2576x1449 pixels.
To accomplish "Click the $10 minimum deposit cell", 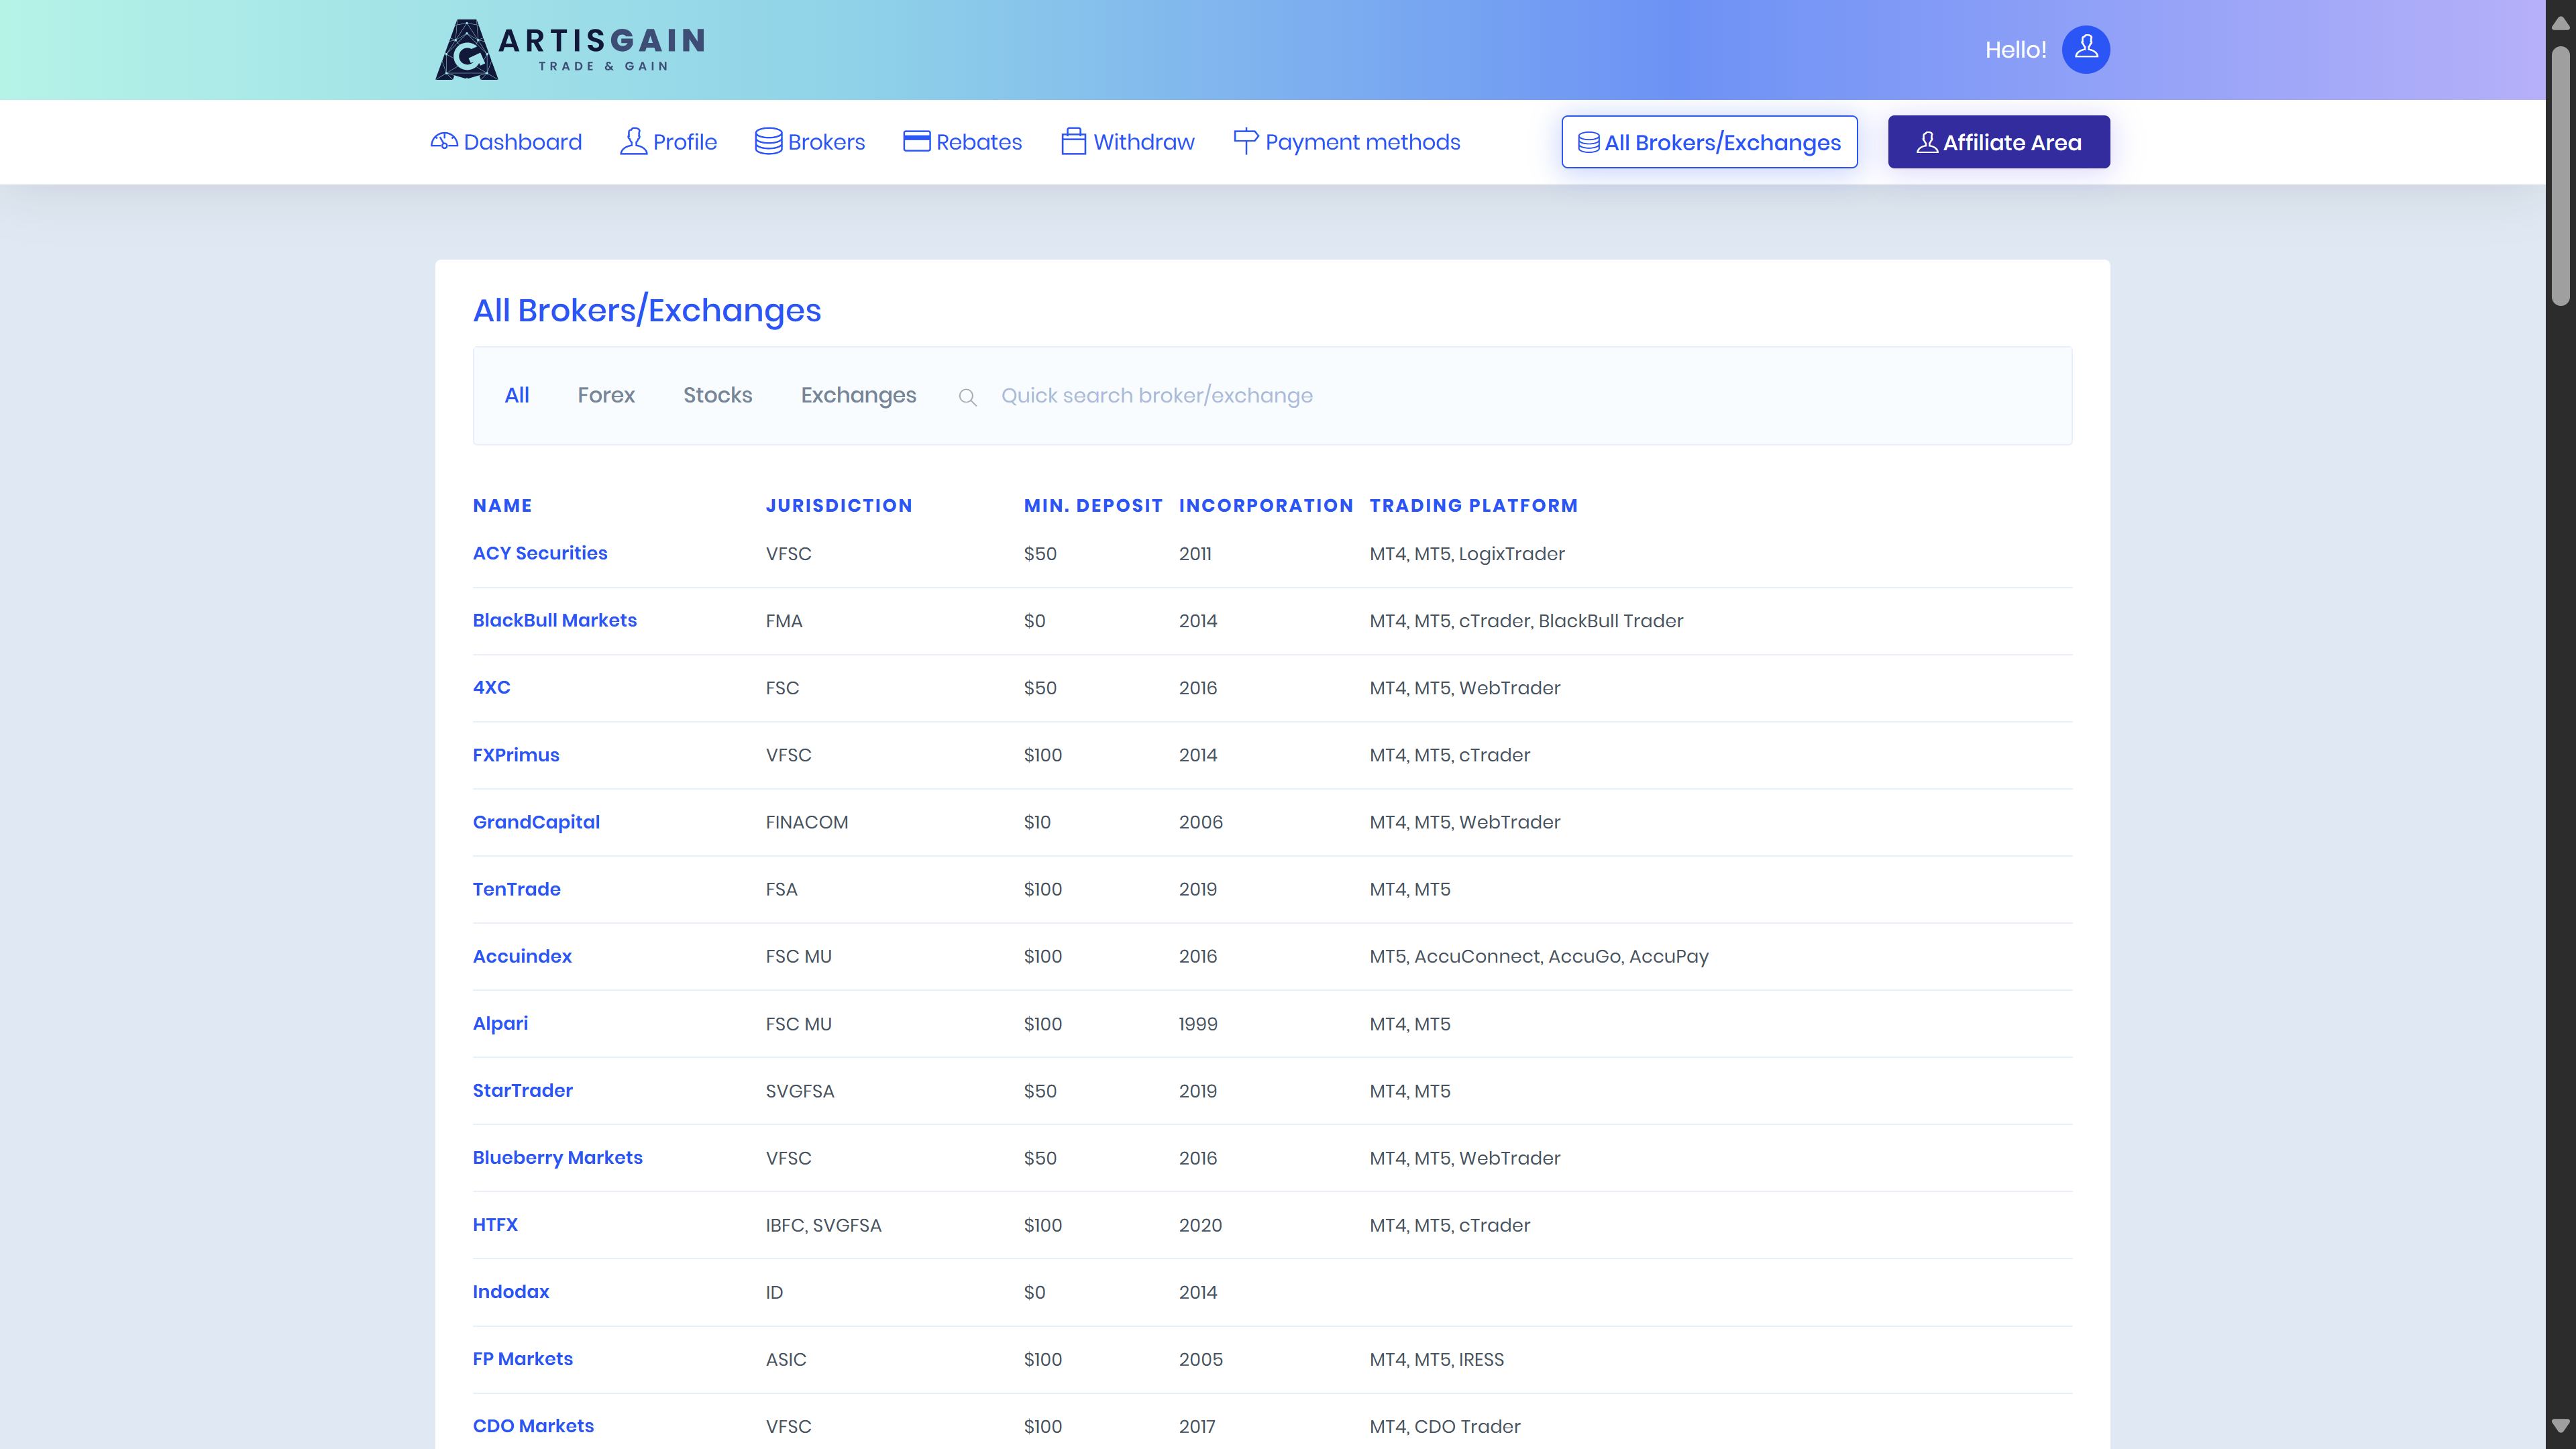I will coord(1037,822).
